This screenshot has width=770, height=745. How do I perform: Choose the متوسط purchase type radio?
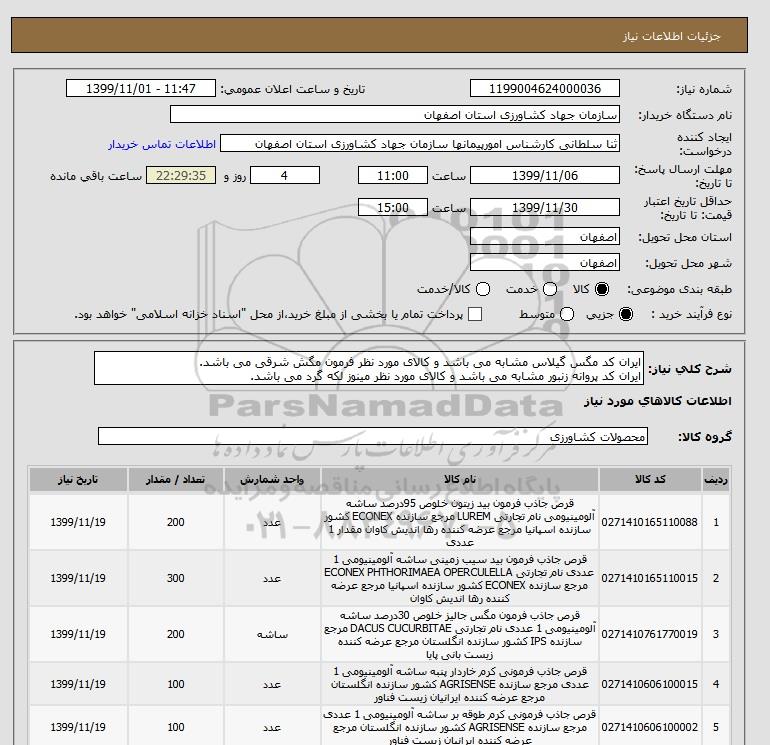click(567, 314)
